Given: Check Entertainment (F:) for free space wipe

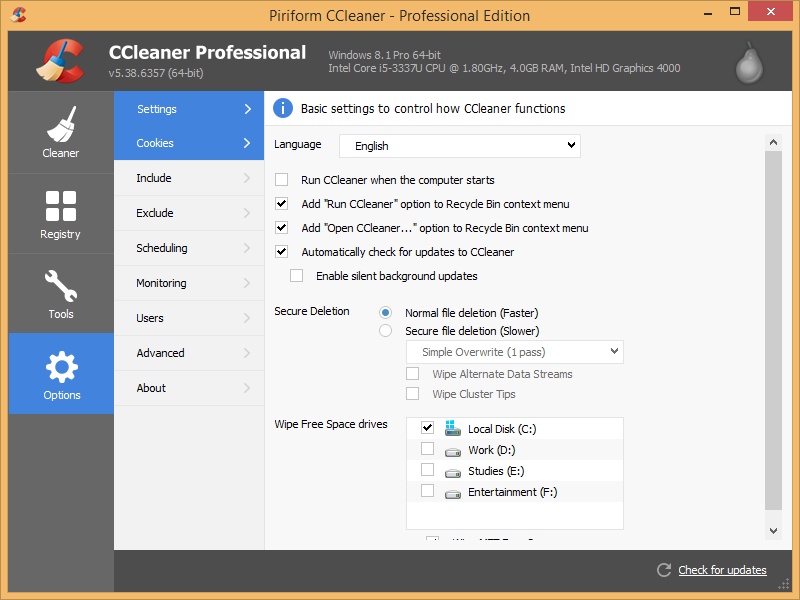Looking at the screenshot, I should click(x=428, y=490).
